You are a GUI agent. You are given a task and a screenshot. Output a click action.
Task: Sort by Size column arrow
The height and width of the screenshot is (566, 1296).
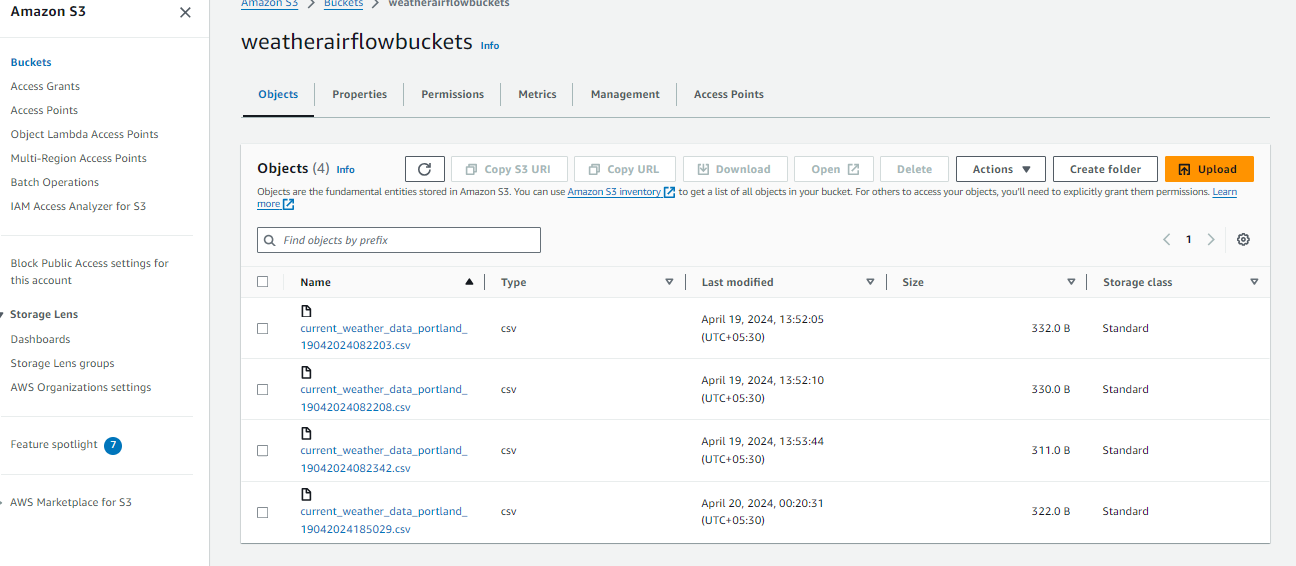tap(1071, 282)
